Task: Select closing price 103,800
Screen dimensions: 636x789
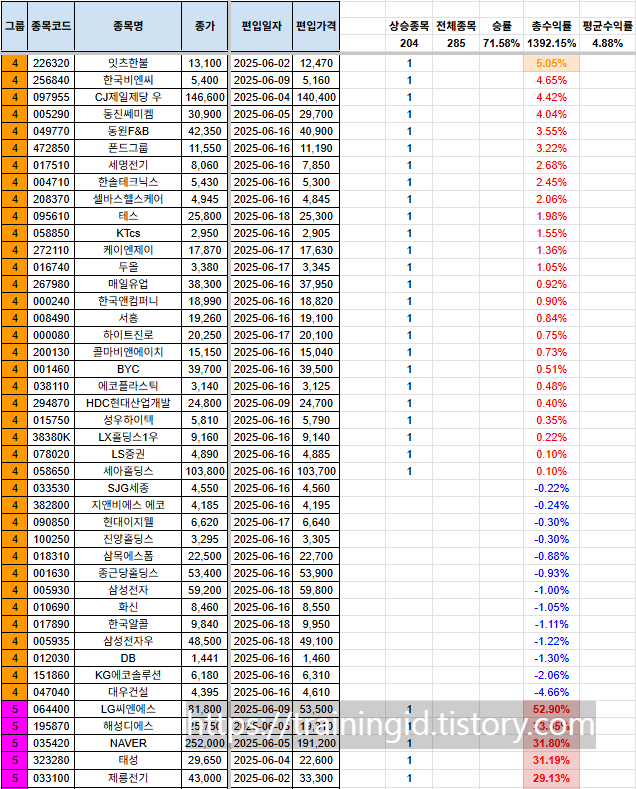Action: (205, 471)
